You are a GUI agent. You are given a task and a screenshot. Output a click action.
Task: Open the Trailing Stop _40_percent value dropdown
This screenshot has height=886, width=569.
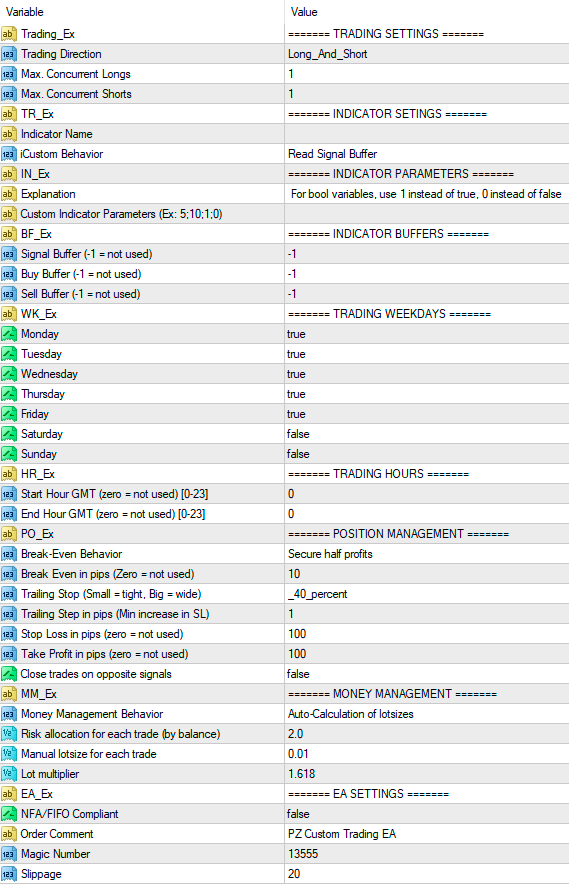[x=427, y=594]
